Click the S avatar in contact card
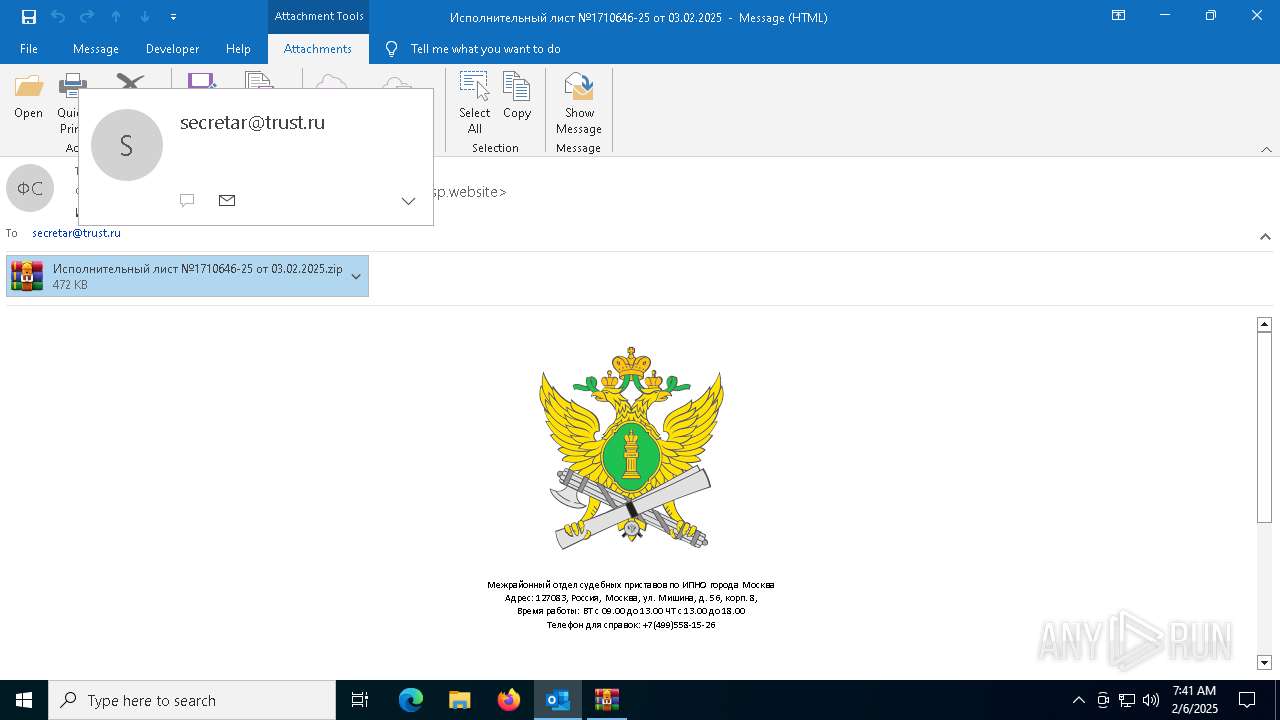The height and width of the screenshot is (720, 1280). [x=127, y=145]
